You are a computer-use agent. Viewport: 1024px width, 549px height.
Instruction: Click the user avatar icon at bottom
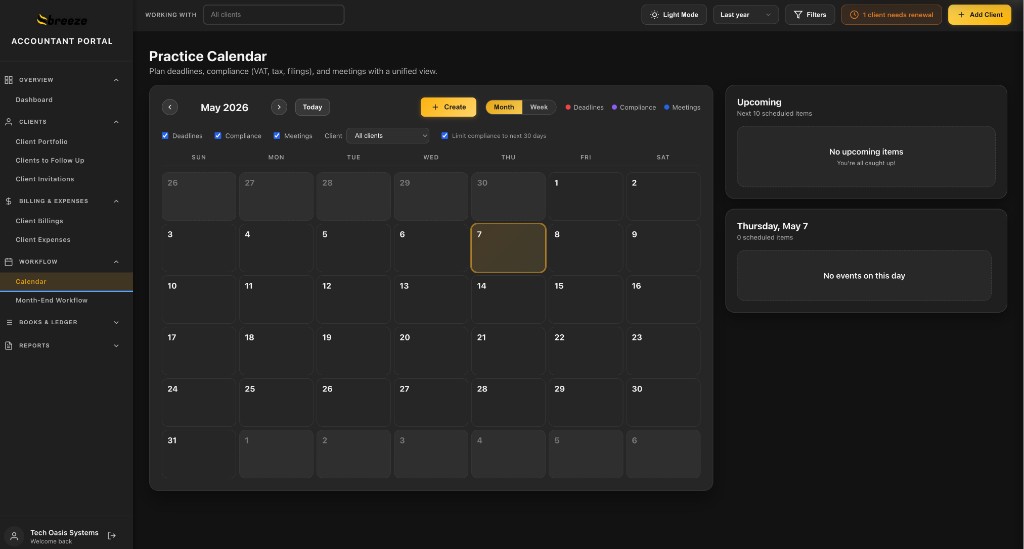[x=14, y=536]
